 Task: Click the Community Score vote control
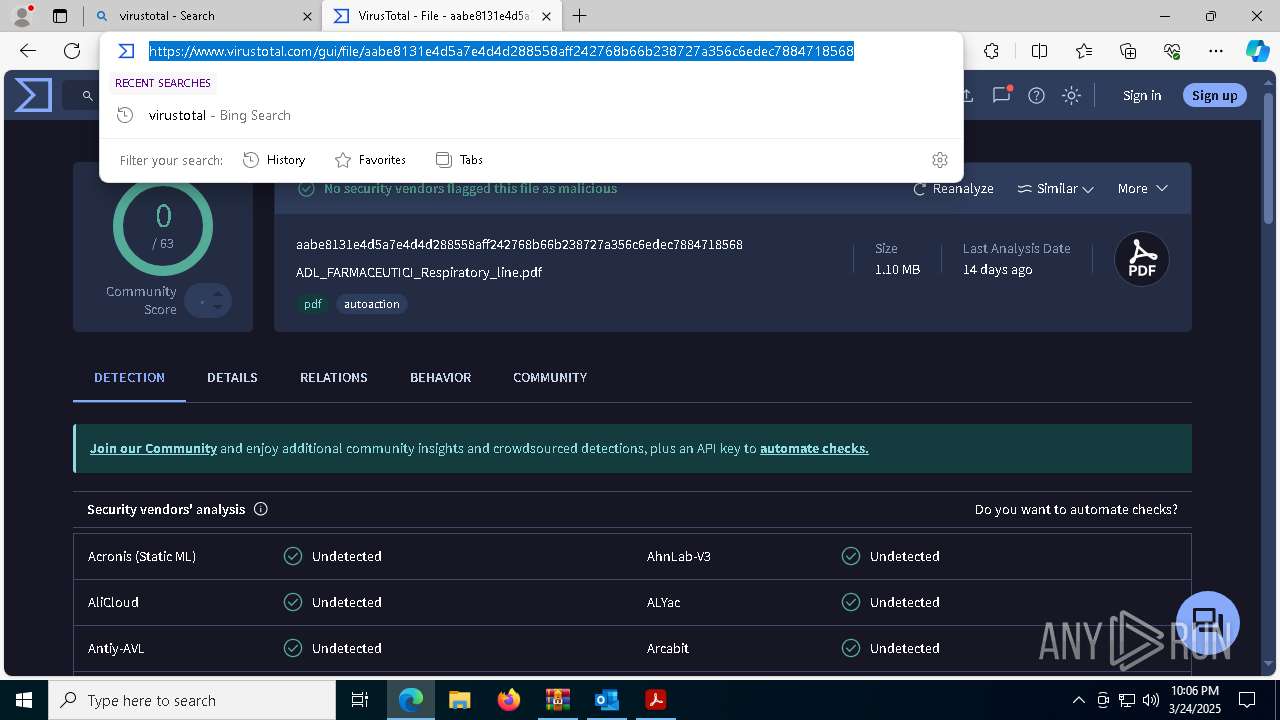tap(208, 300)
